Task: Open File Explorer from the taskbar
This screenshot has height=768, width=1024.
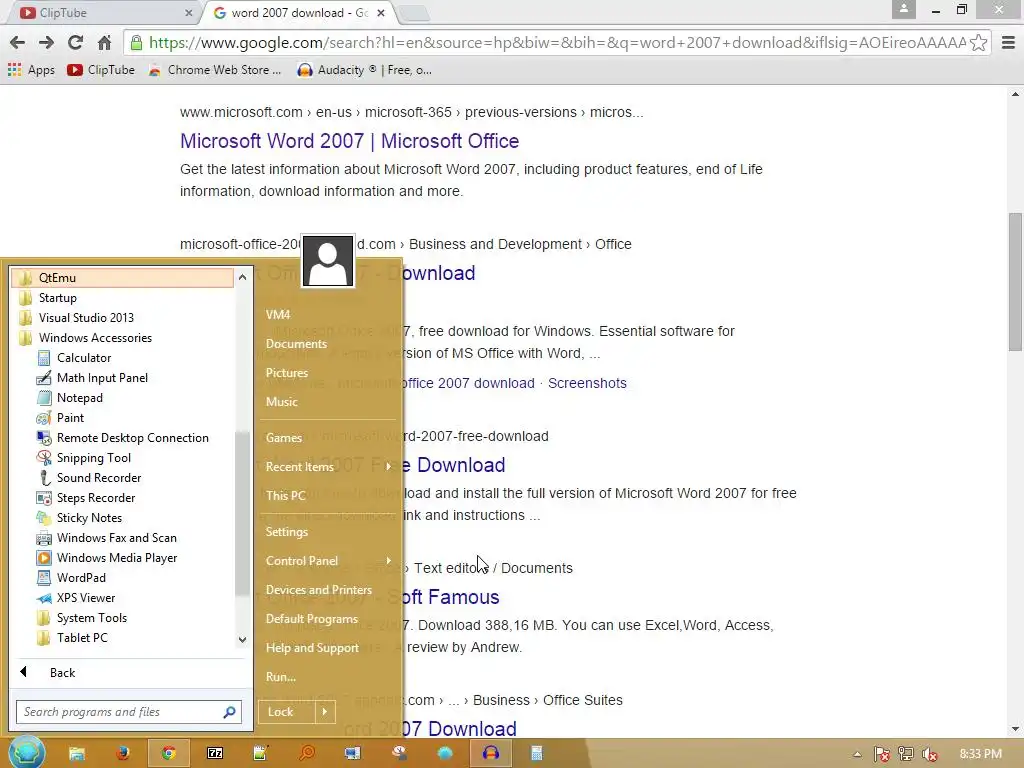Action: coord(76,754)
